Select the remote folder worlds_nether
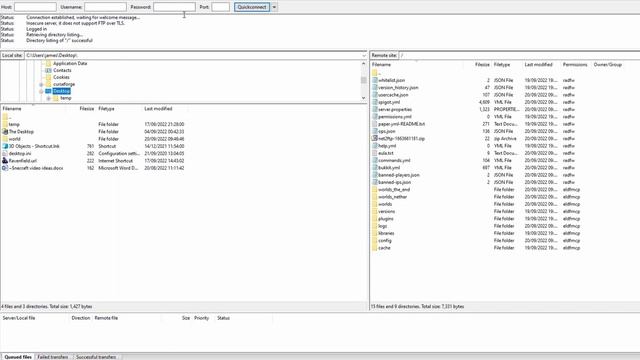The image size is (640, 360). 392,197
